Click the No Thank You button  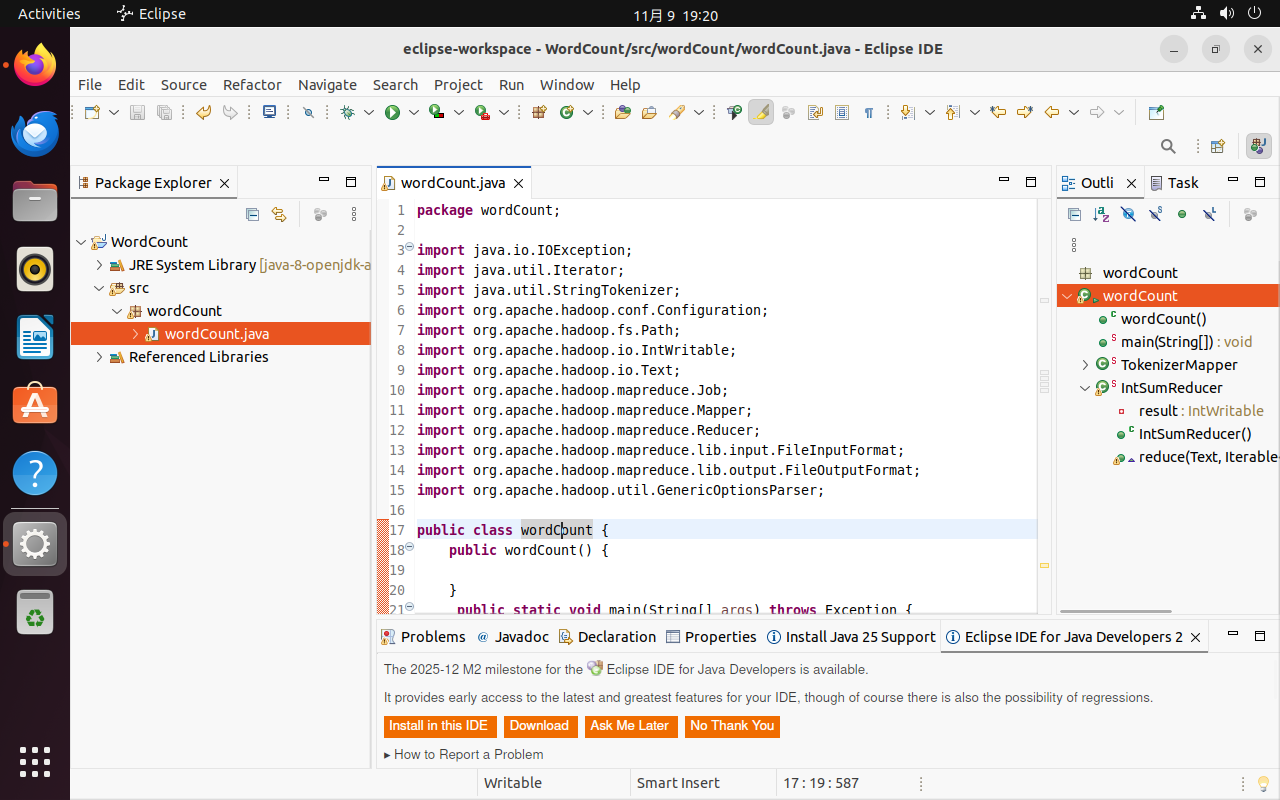[732, 726]
